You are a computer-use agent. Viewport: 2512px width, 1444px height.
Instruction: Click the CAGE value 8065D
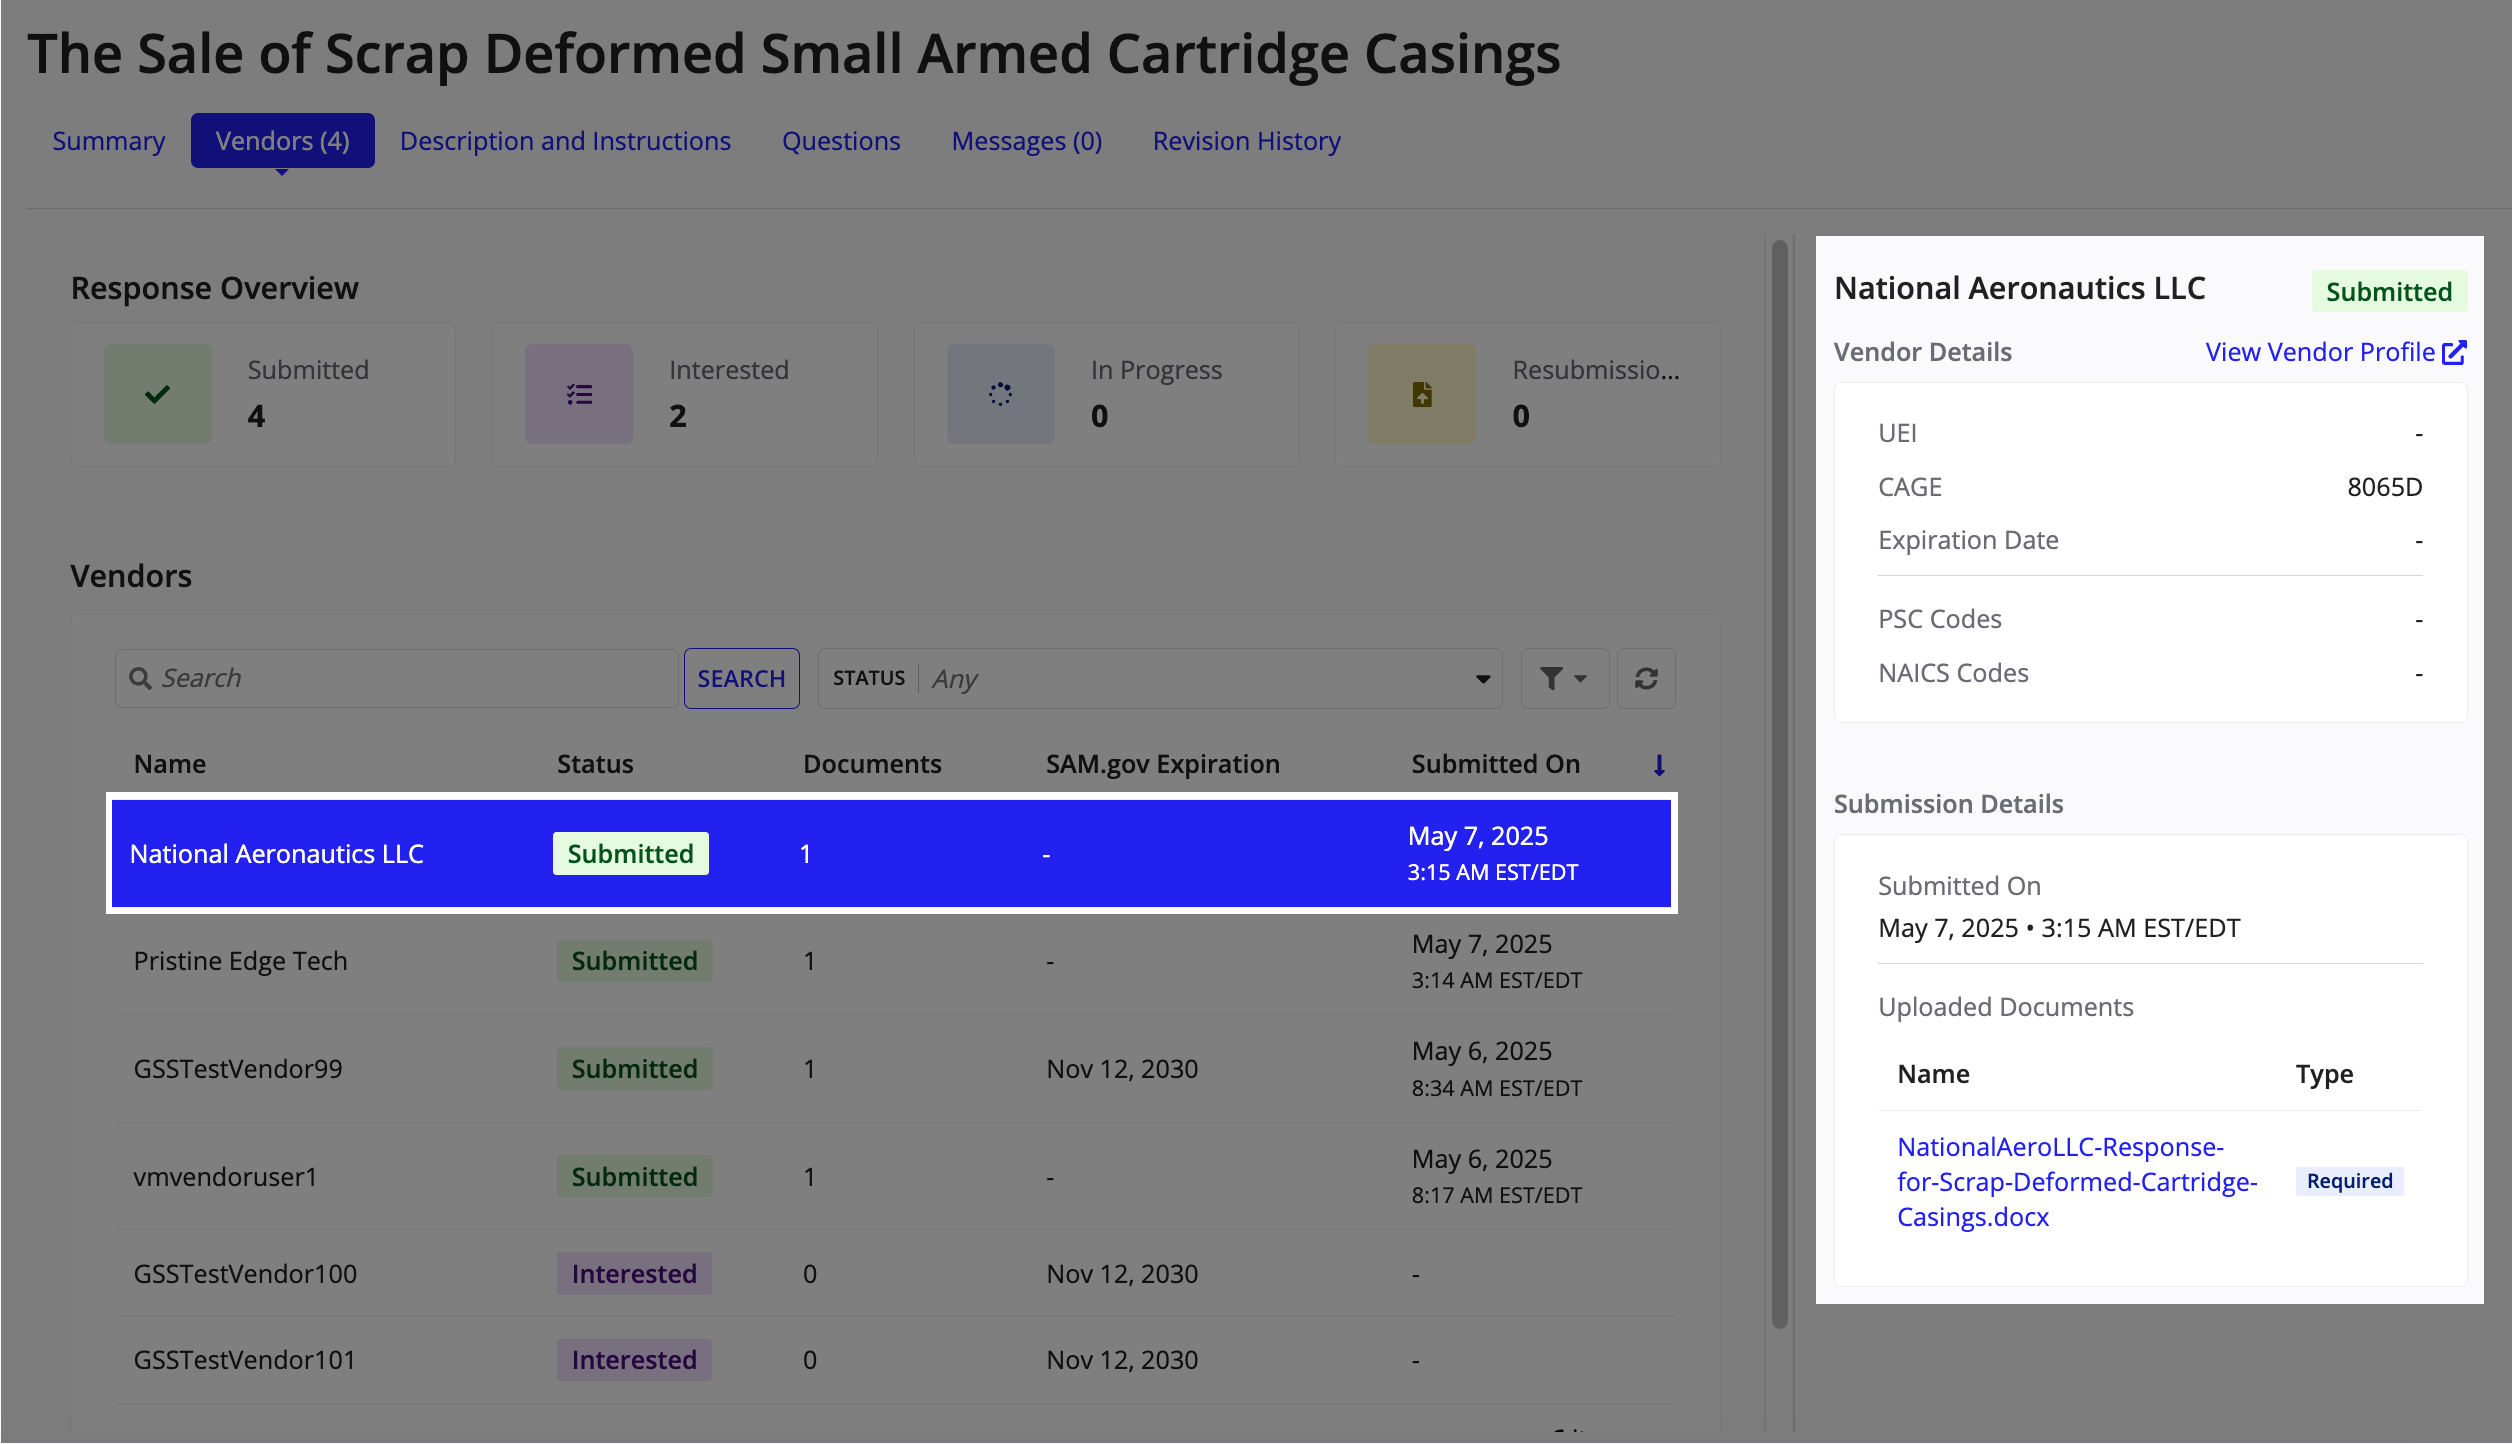coord(2385,487)
